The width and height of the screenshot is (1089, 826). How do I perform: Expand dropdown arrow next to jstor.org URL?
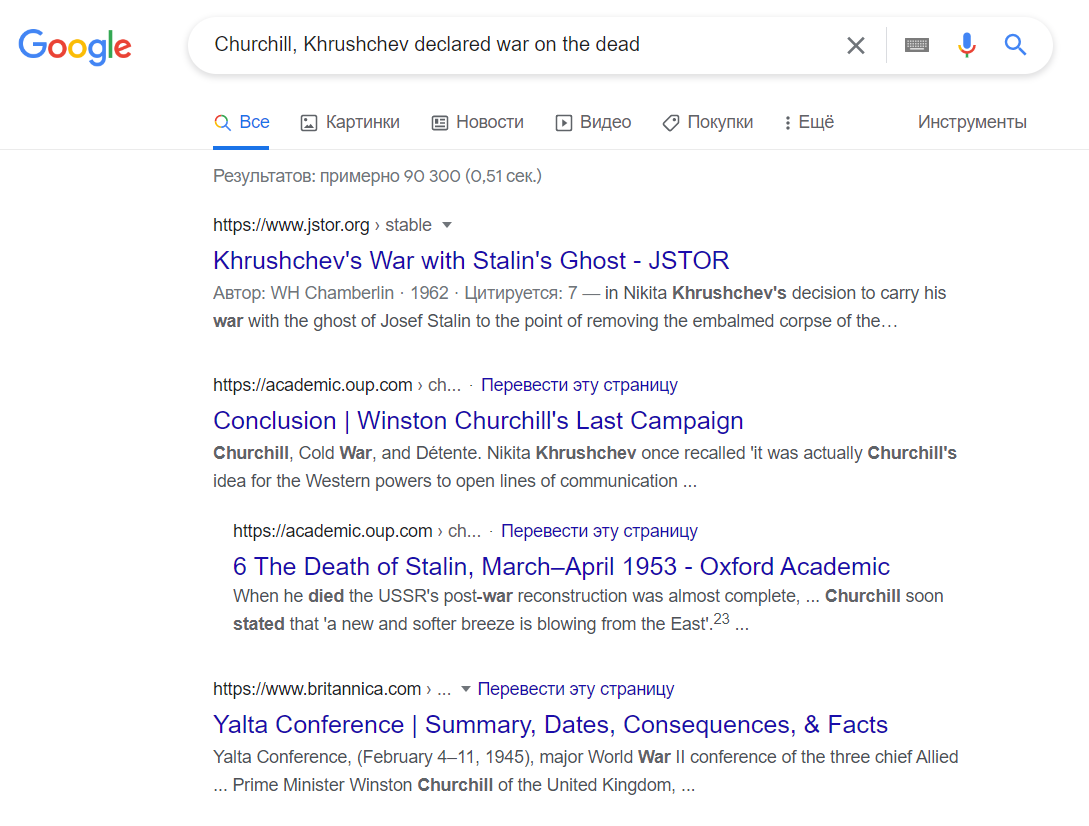tap(447, 225)
